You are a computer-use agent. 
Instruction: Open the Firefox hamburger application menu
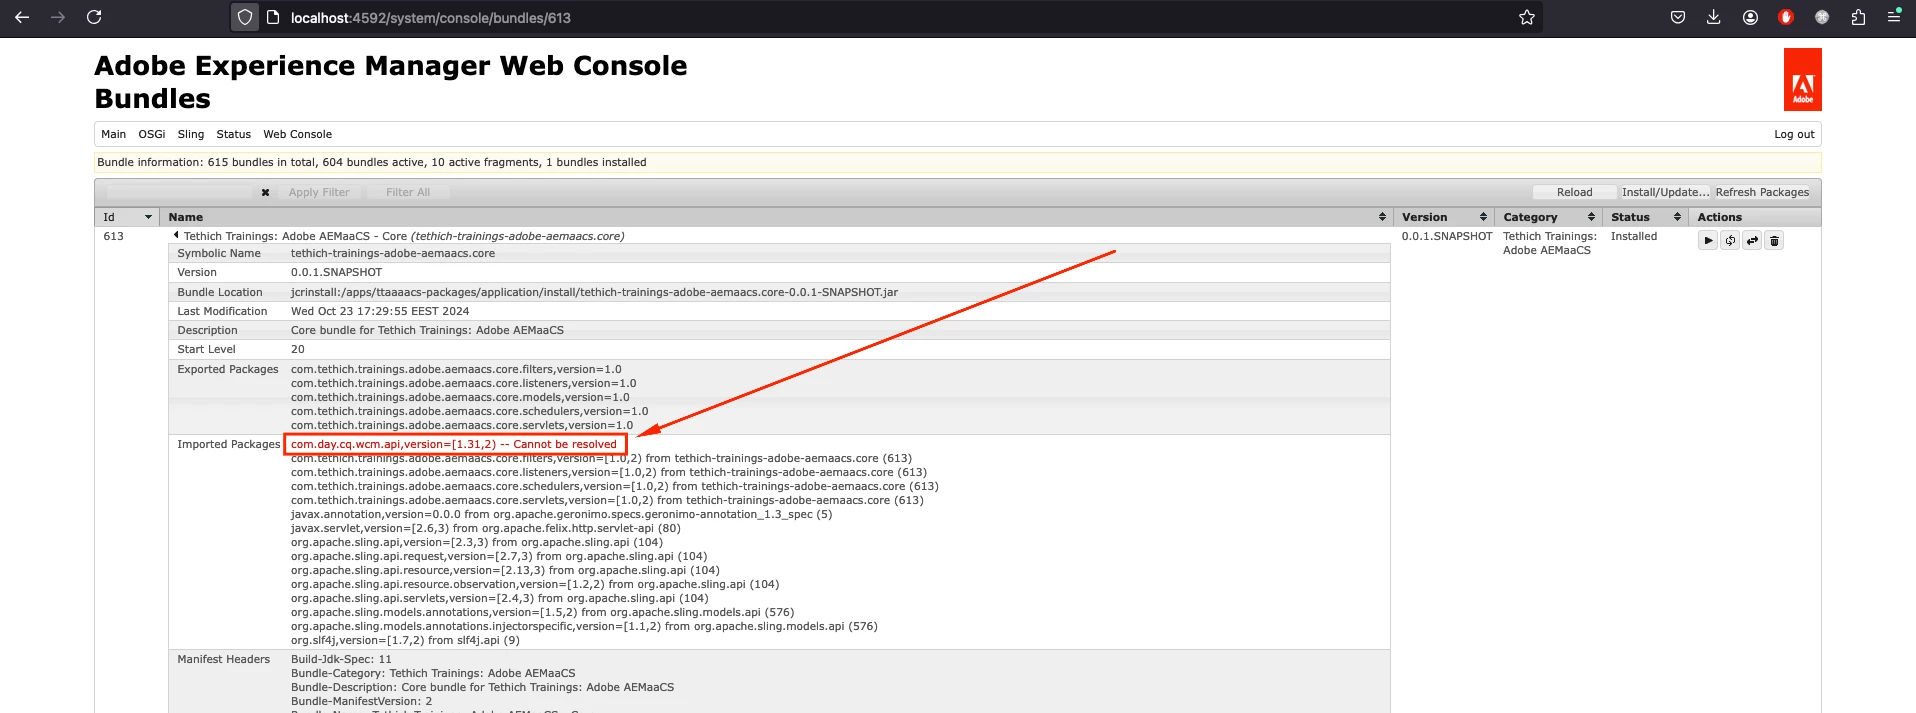pyautogui.click(x=1894, y=17)
